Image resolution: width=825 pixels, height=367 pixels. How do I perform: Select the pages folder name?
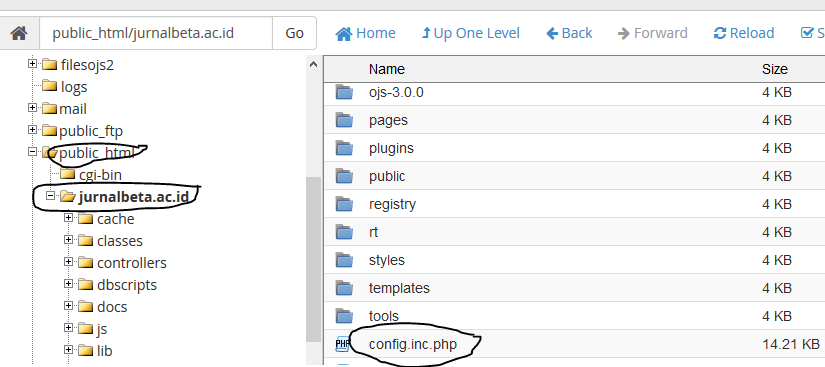click(x=388, y=120)
